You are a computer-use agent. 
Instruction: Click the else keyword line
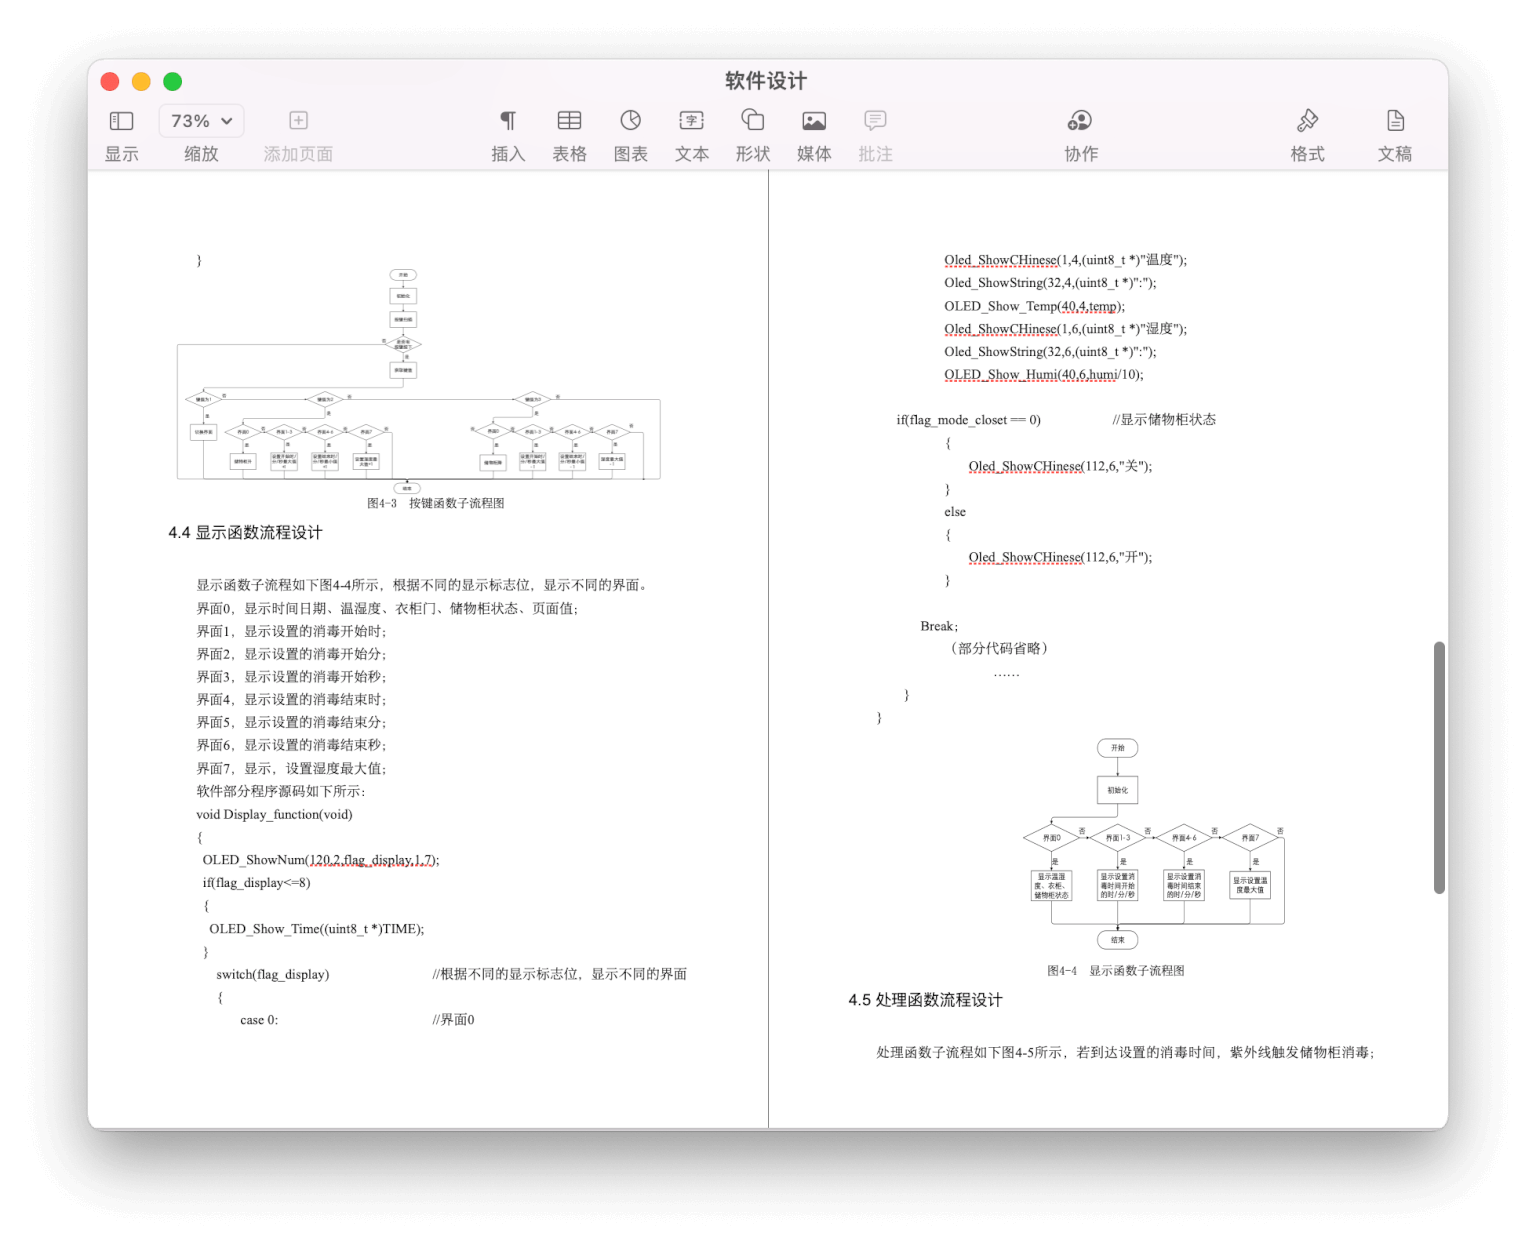[955, 512]
